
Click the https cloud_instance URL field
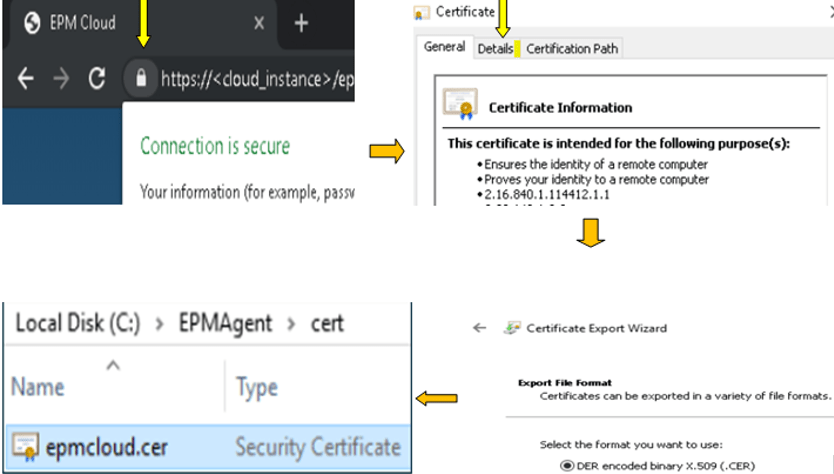257,79
